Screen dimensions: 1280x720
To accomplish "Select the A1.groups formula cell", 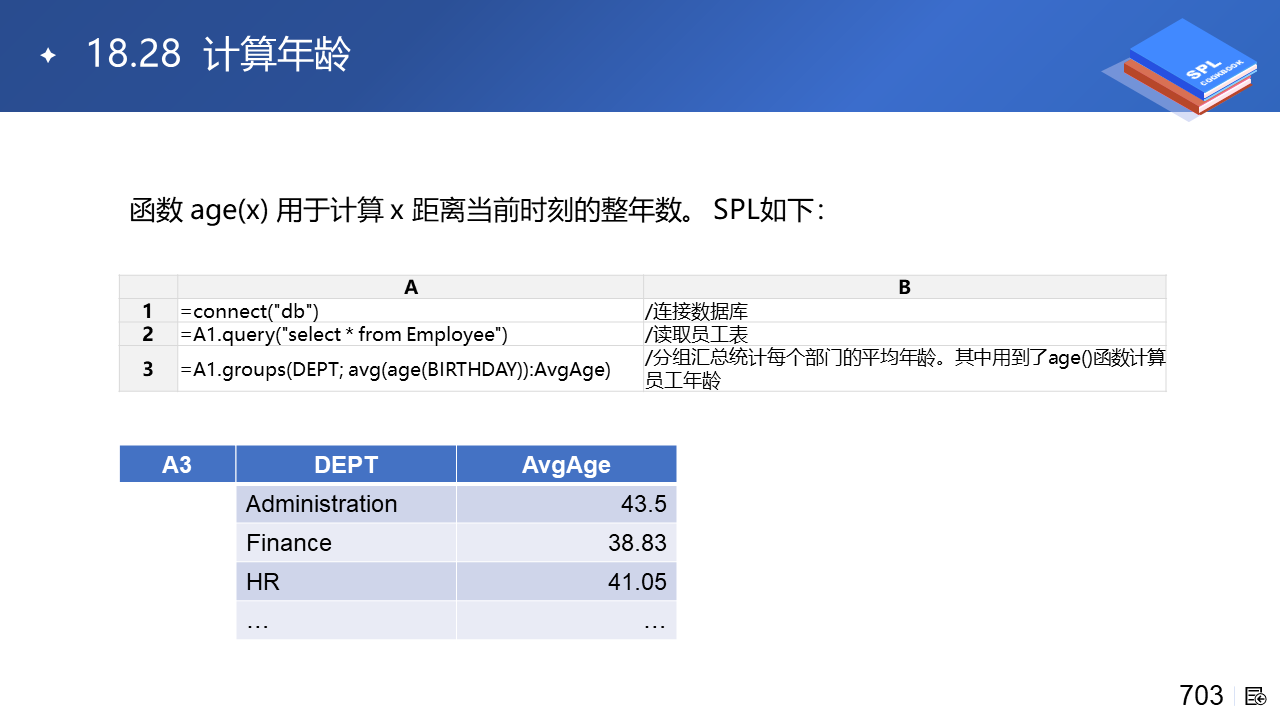I will click(410, 369).
